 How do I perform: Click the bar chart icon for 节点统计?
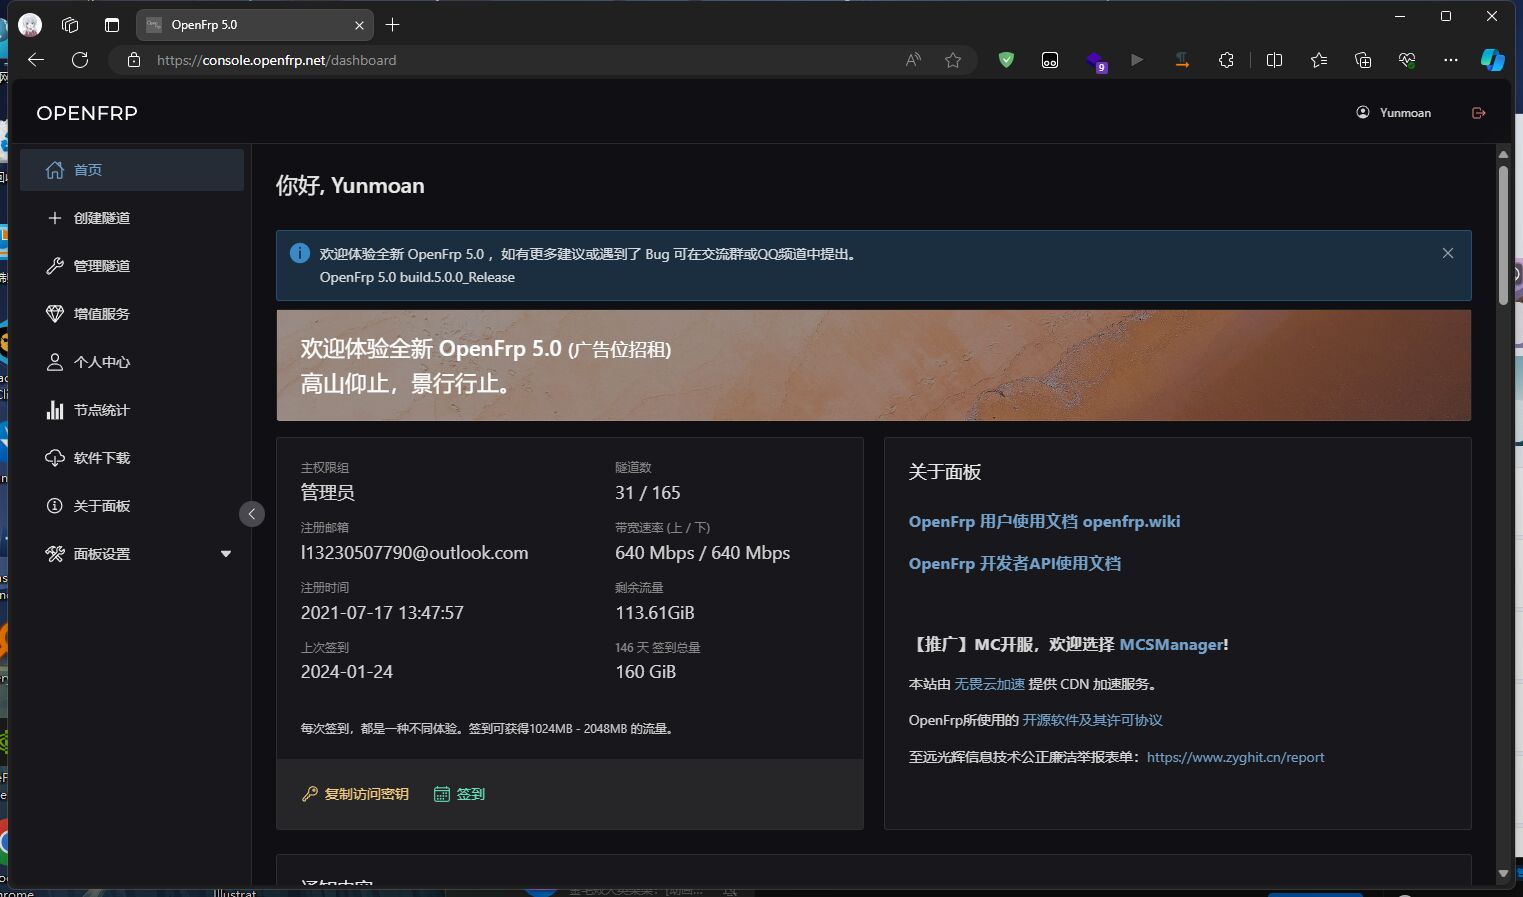[x=55, y=410]
